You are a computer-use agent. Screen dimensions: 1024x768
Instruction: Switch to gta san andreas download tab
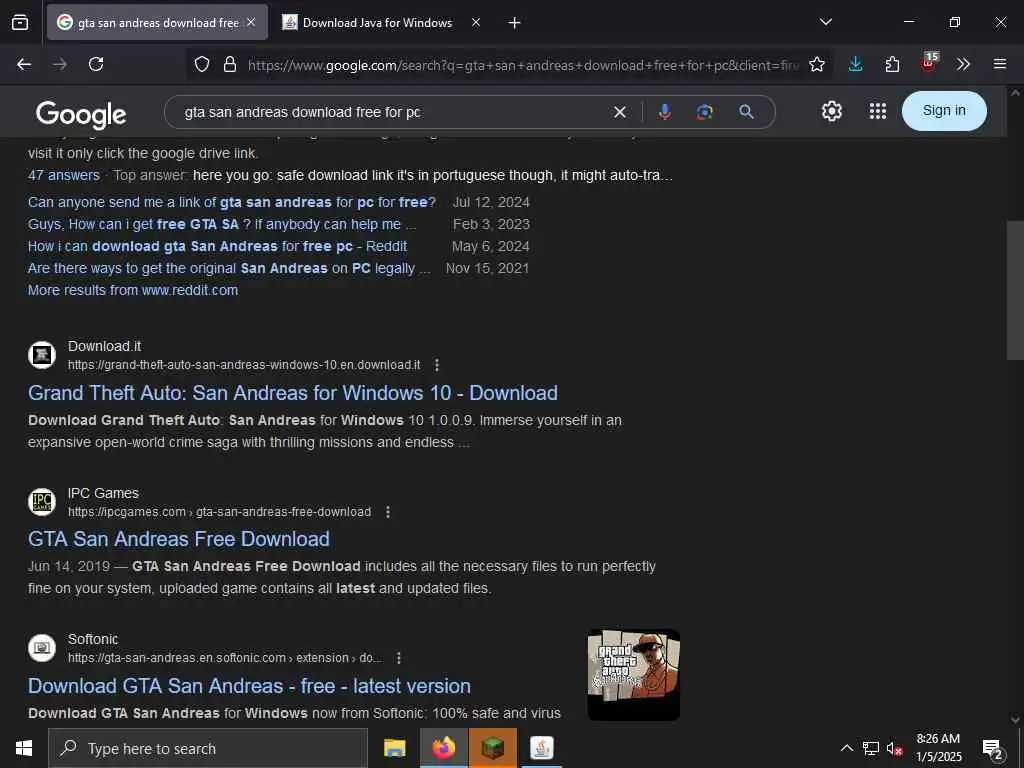point(157,23)
